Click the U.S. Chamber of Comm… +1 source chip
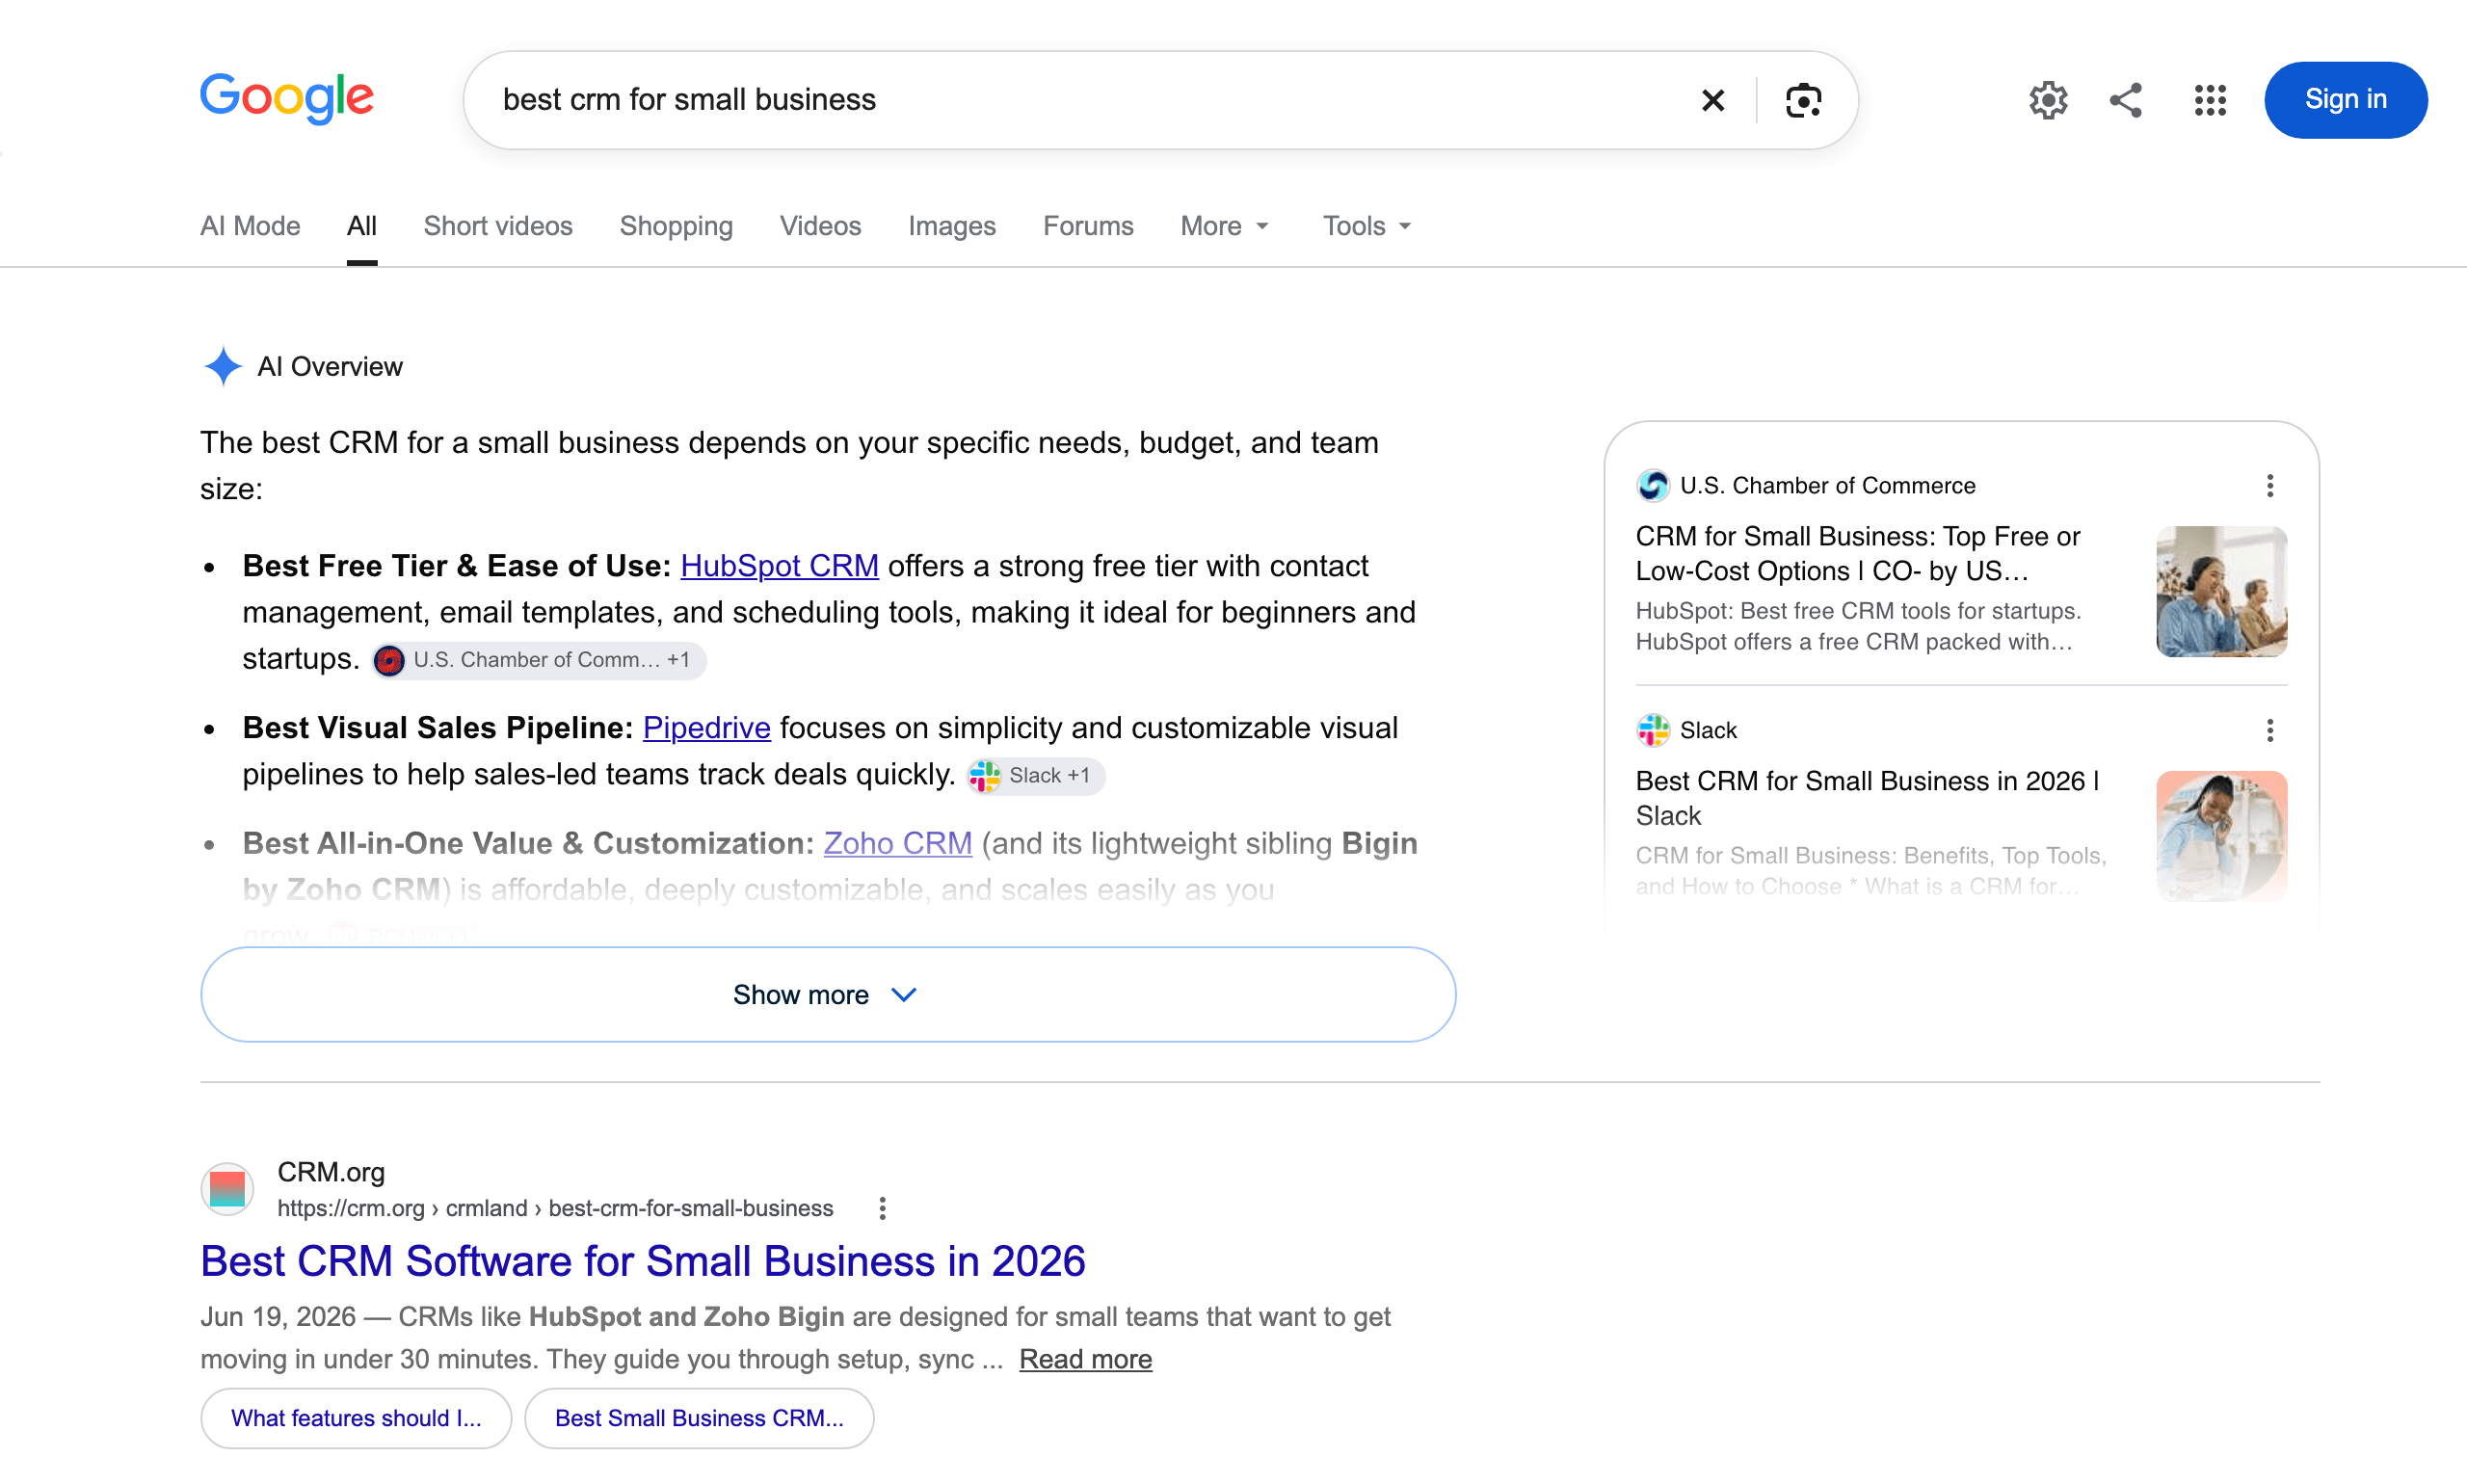Screen dimensions: 2467x1484 [x=539, y=660]
